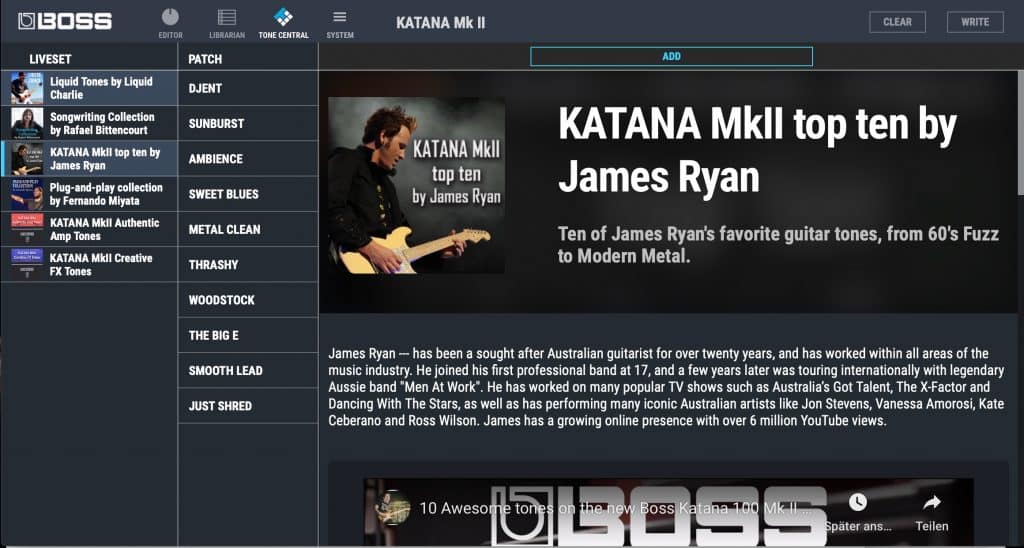Select the JUST SHRED patch
The image size is (1024, 548).
pos(248,406)
